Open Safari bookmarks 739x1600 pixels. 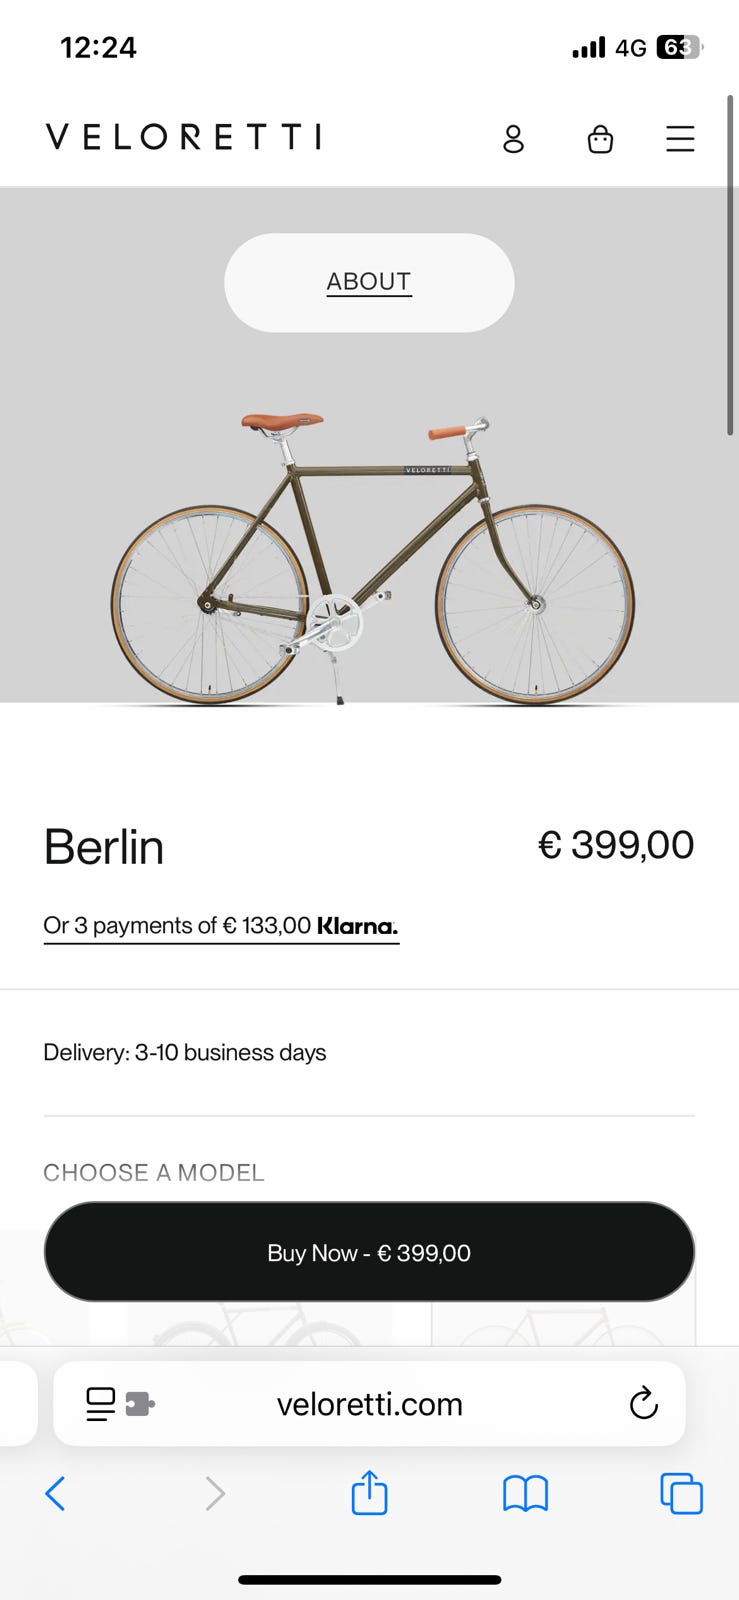[x=525, y=1494]
